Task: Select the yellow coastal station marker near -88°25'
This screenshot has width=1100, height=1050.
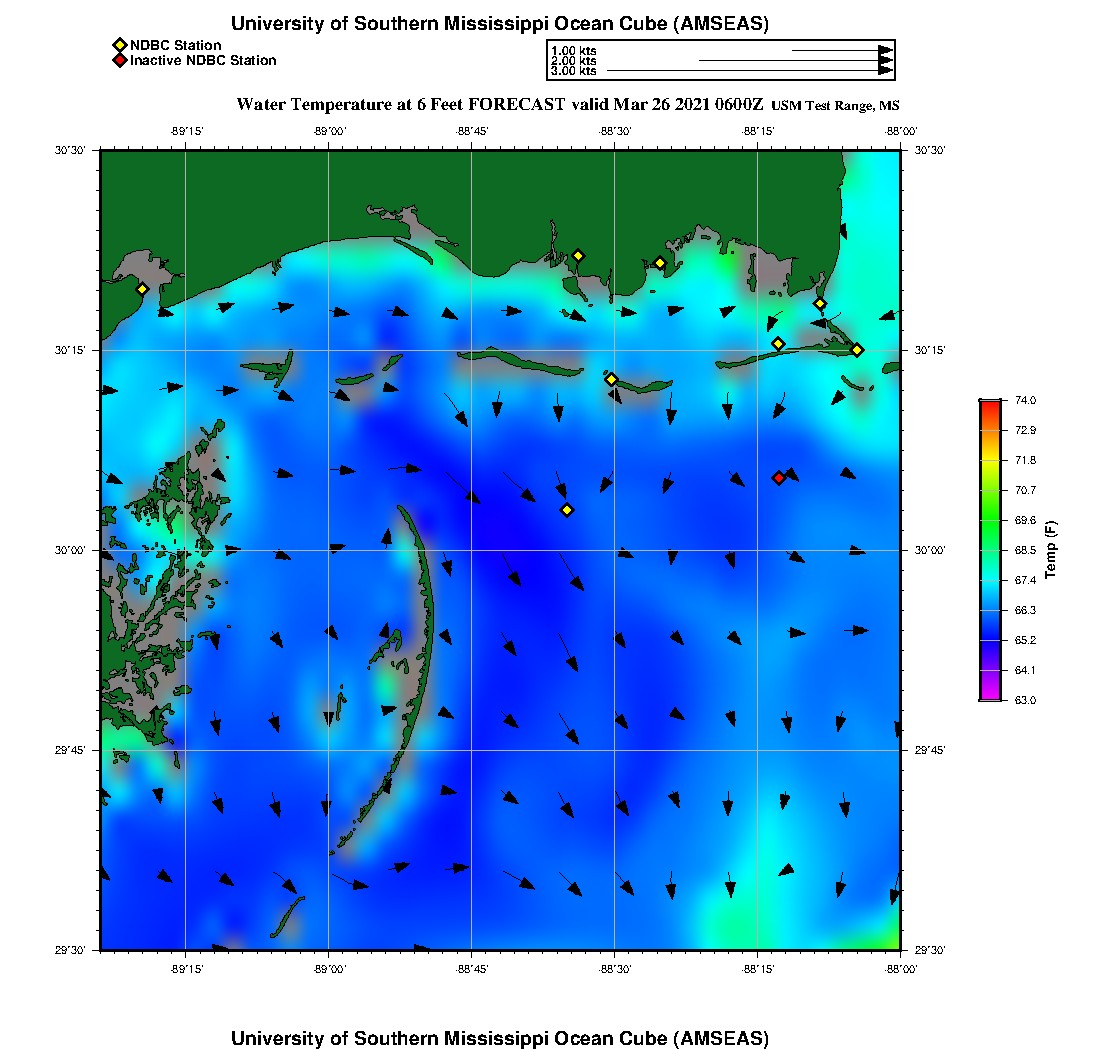Action: [x=659, y=264]
